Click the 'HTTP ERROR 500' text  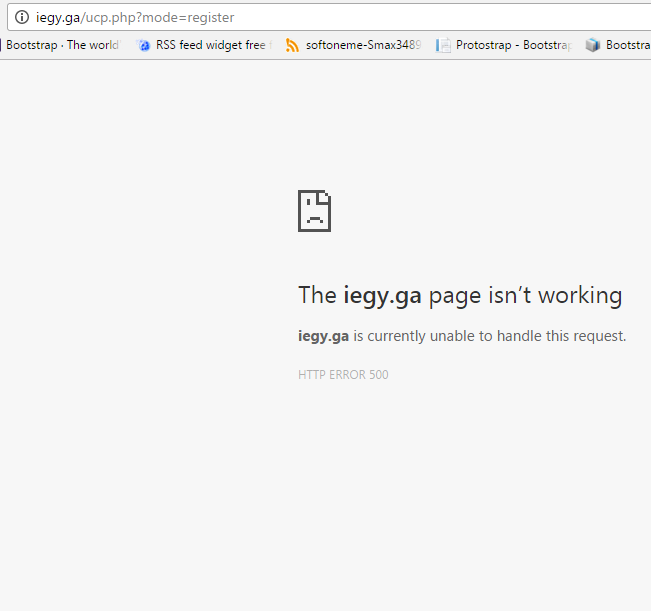click(343, 375)
